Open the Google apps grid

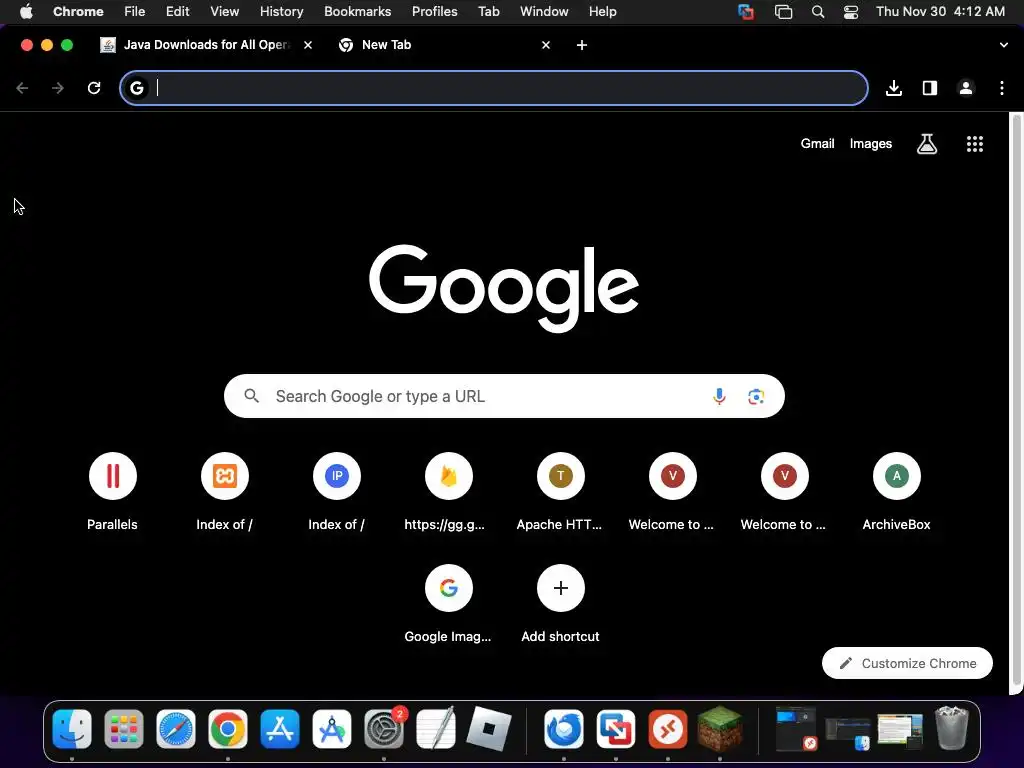pos(975,144)
